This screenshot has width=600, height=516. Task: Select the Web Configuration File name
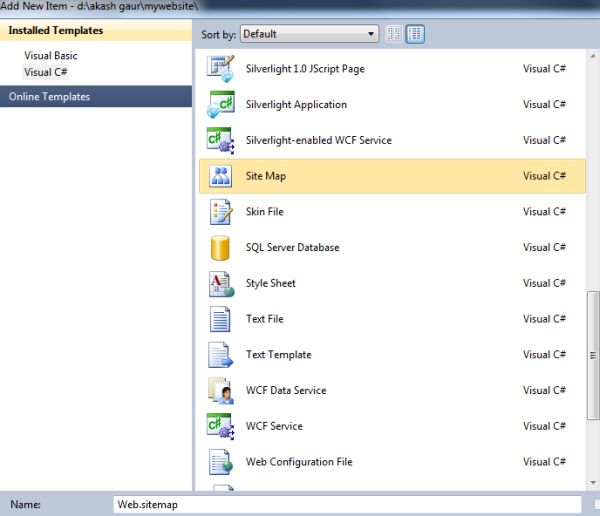(299, 462)
